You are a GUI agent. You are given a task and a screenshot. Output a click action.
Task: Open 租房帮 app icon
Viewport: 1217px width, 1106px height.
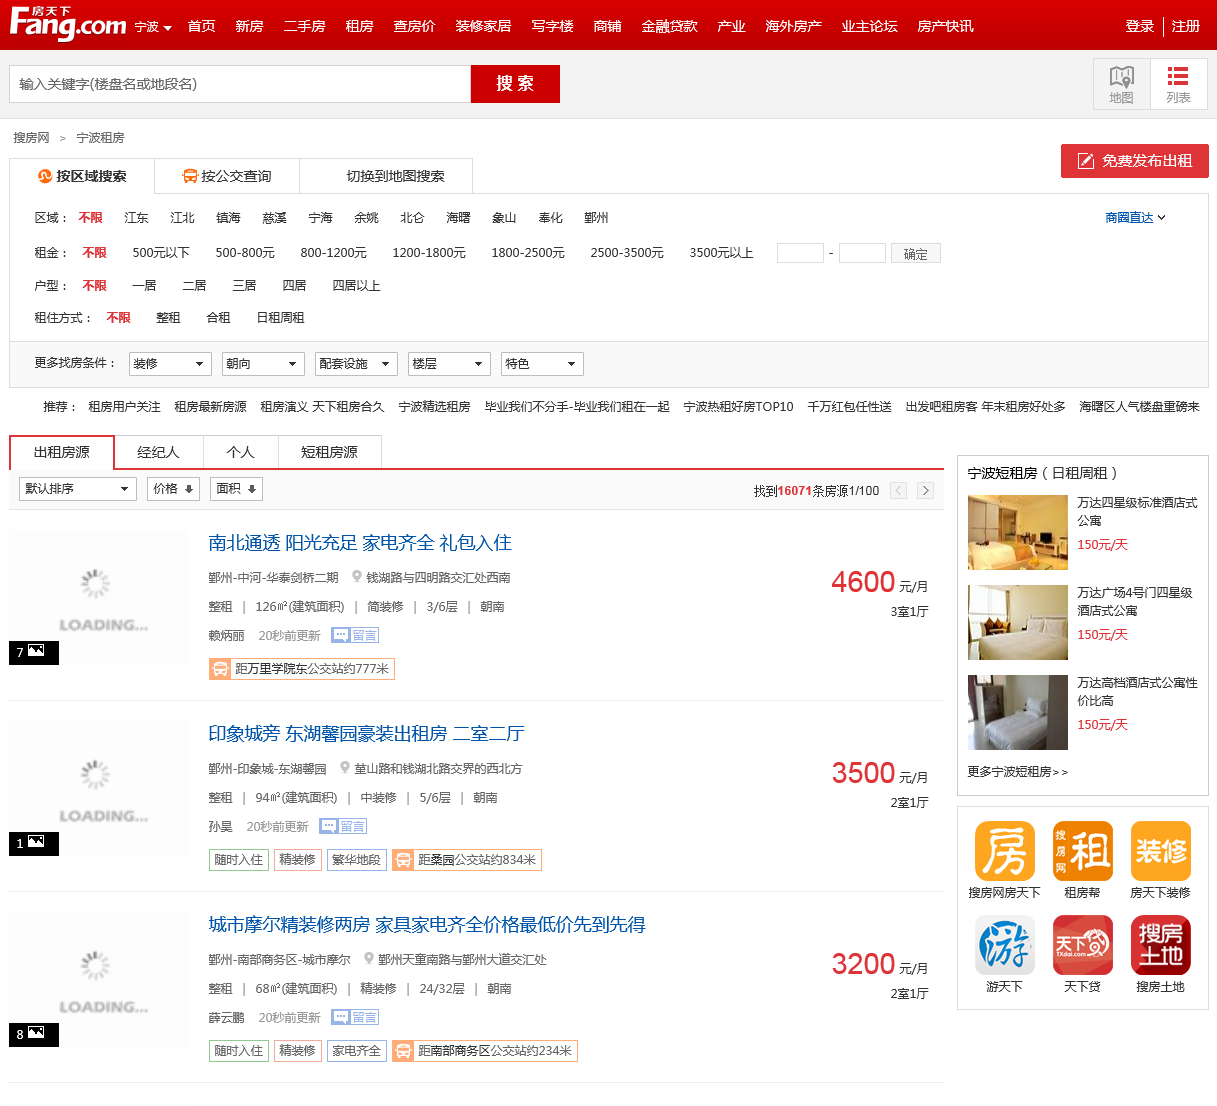pos(1082,851)
